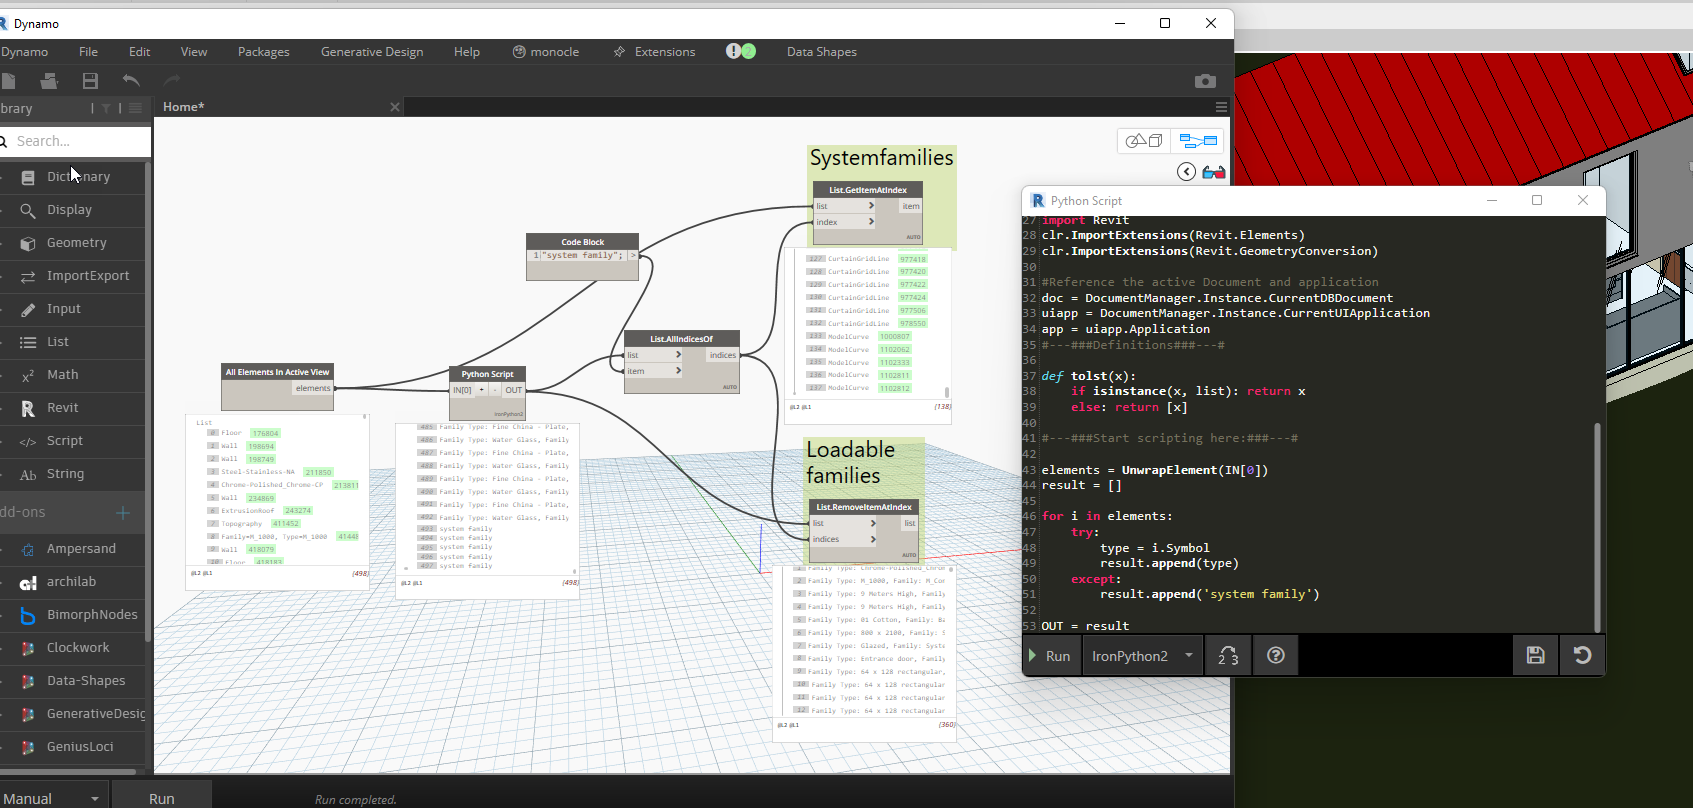
Task: Close the Home* workspace tab
Action: click(x=395, y=107)
